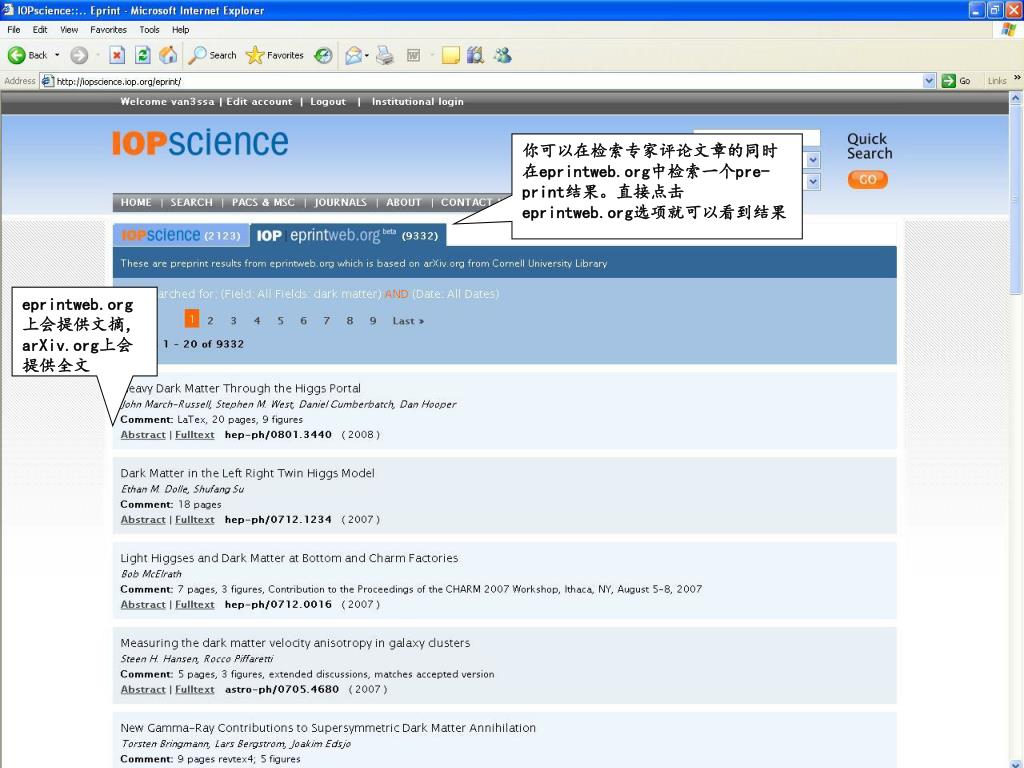
Task: Click the yellow note Discuss icon
Action: [x=451, y=56]
